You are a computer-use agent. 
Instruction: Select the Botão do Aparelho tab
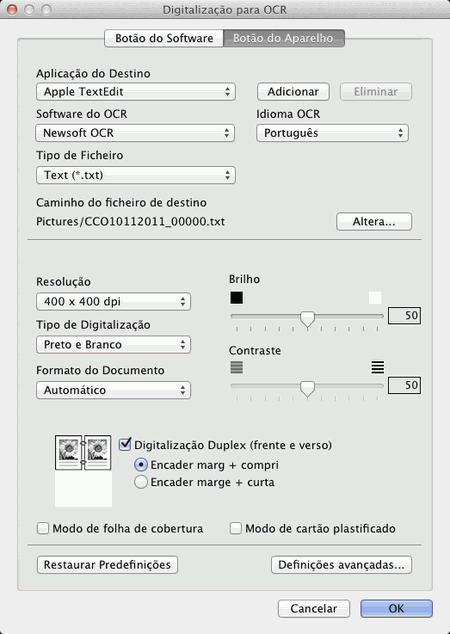click(x=284, y=38)
